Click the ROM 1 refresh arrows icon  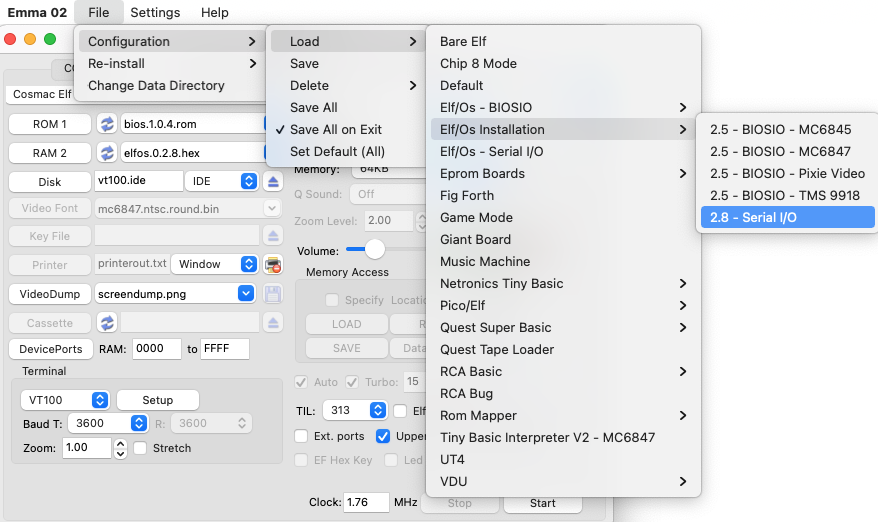point(106,124)
